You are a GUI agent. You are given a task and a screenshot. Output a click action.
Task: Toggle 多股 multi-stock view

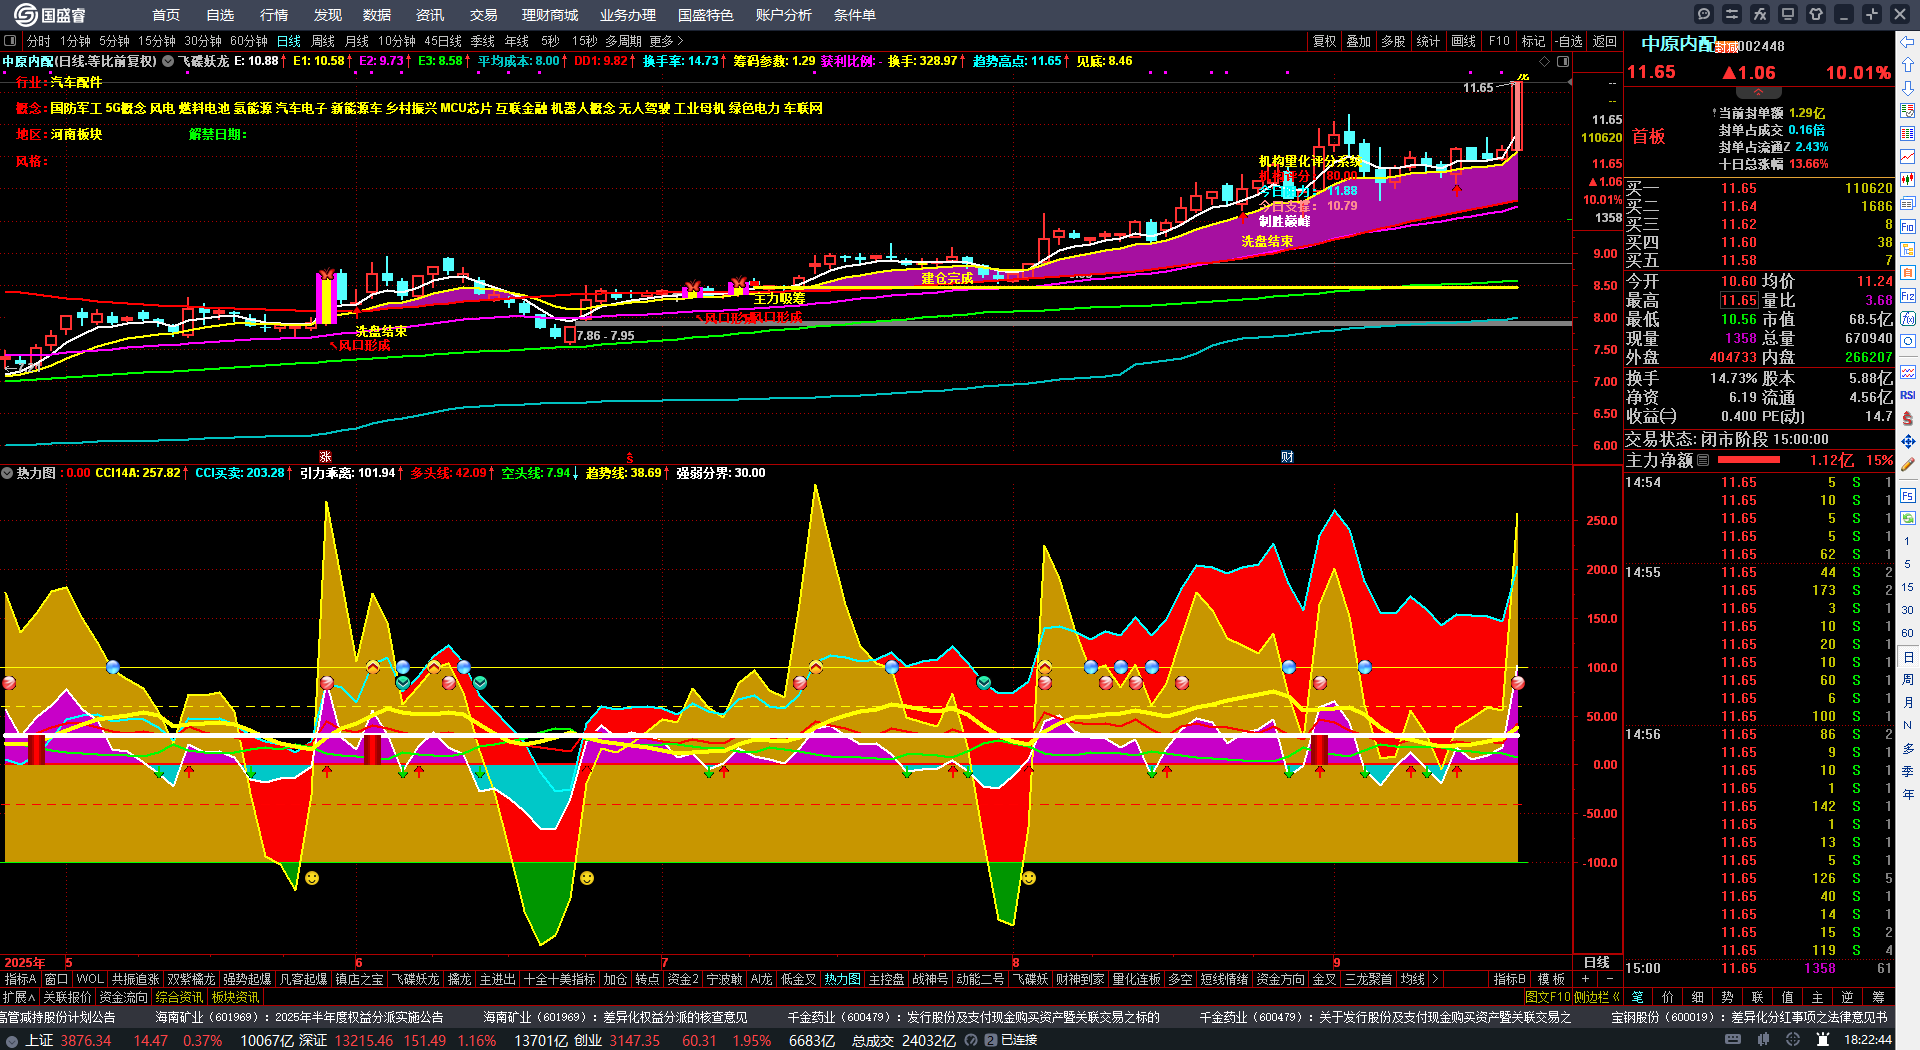pyautogui.click(x=1393, y=41)
